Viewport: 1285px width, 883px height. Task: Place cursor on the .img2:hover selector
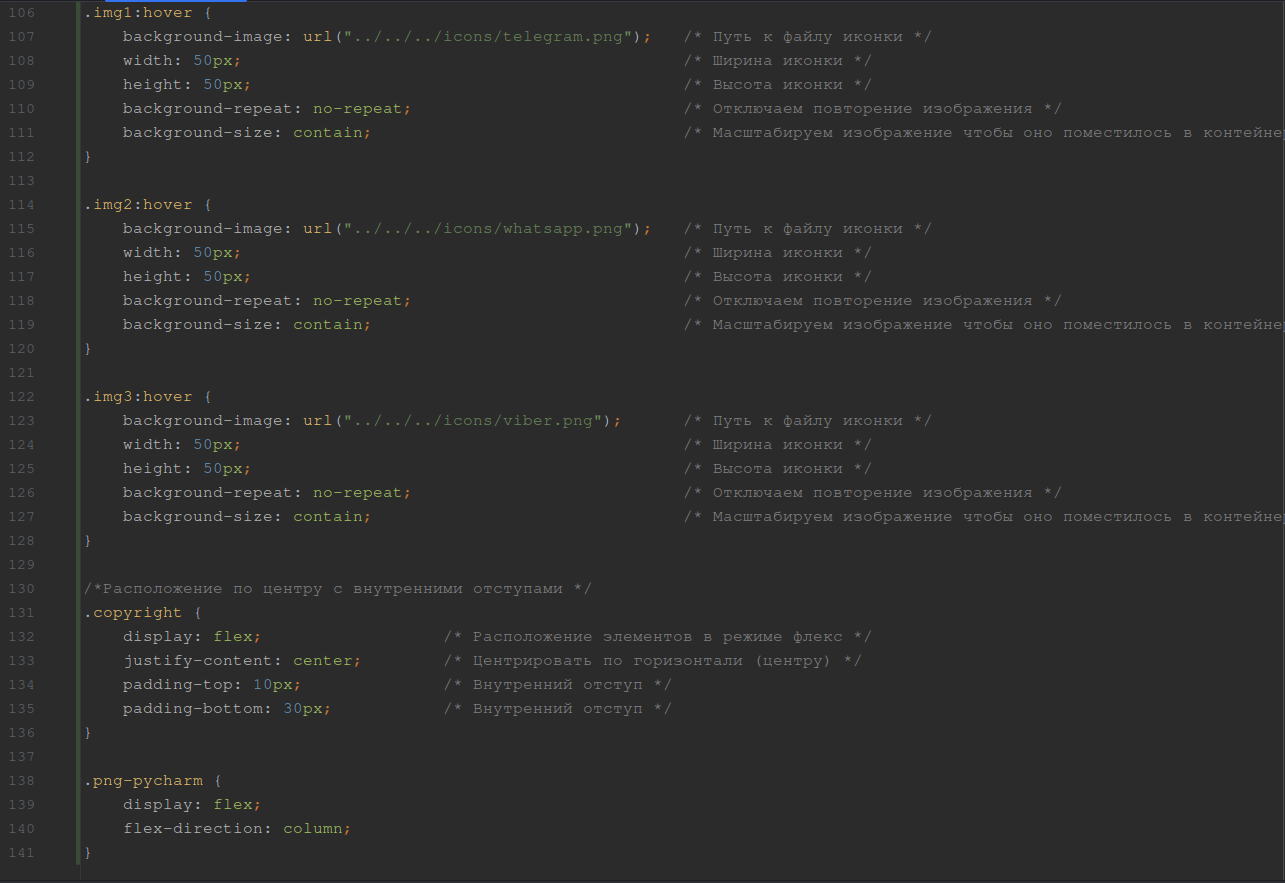(x=137, y=205)
